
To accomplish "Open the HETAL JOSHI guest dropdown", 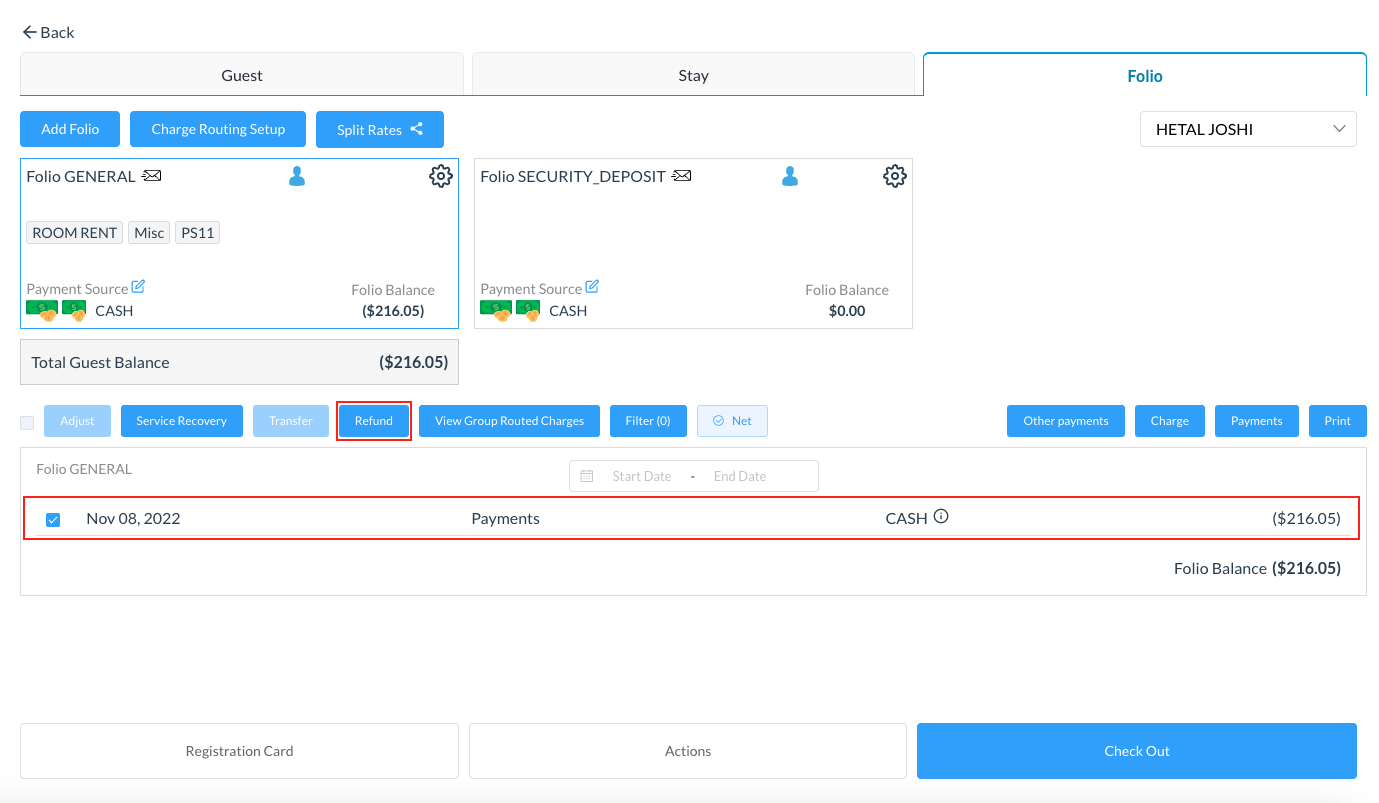I will 1247,129.
